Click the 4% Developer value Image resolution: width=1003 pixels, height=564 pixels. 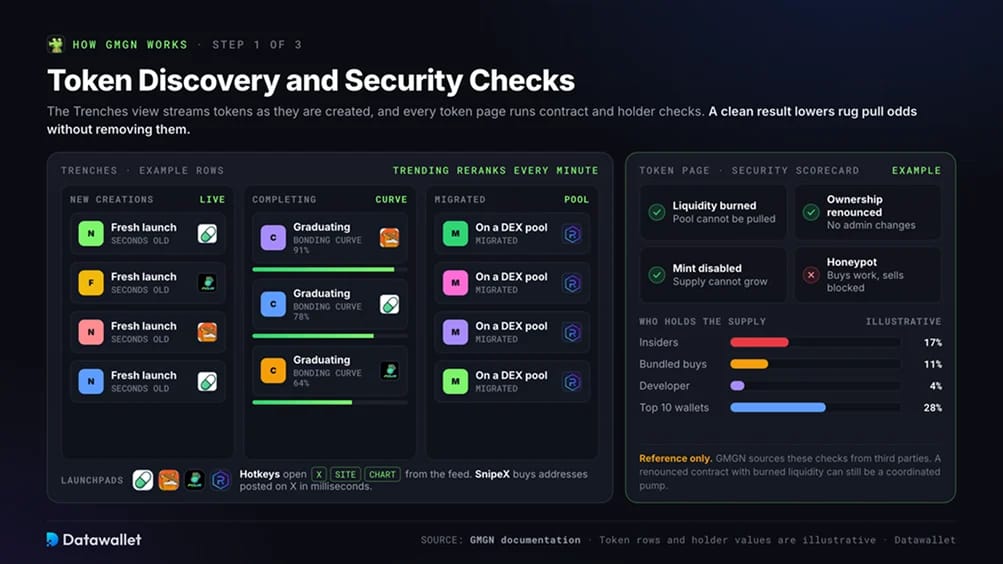pyautogui.click(x=936, y=386)
